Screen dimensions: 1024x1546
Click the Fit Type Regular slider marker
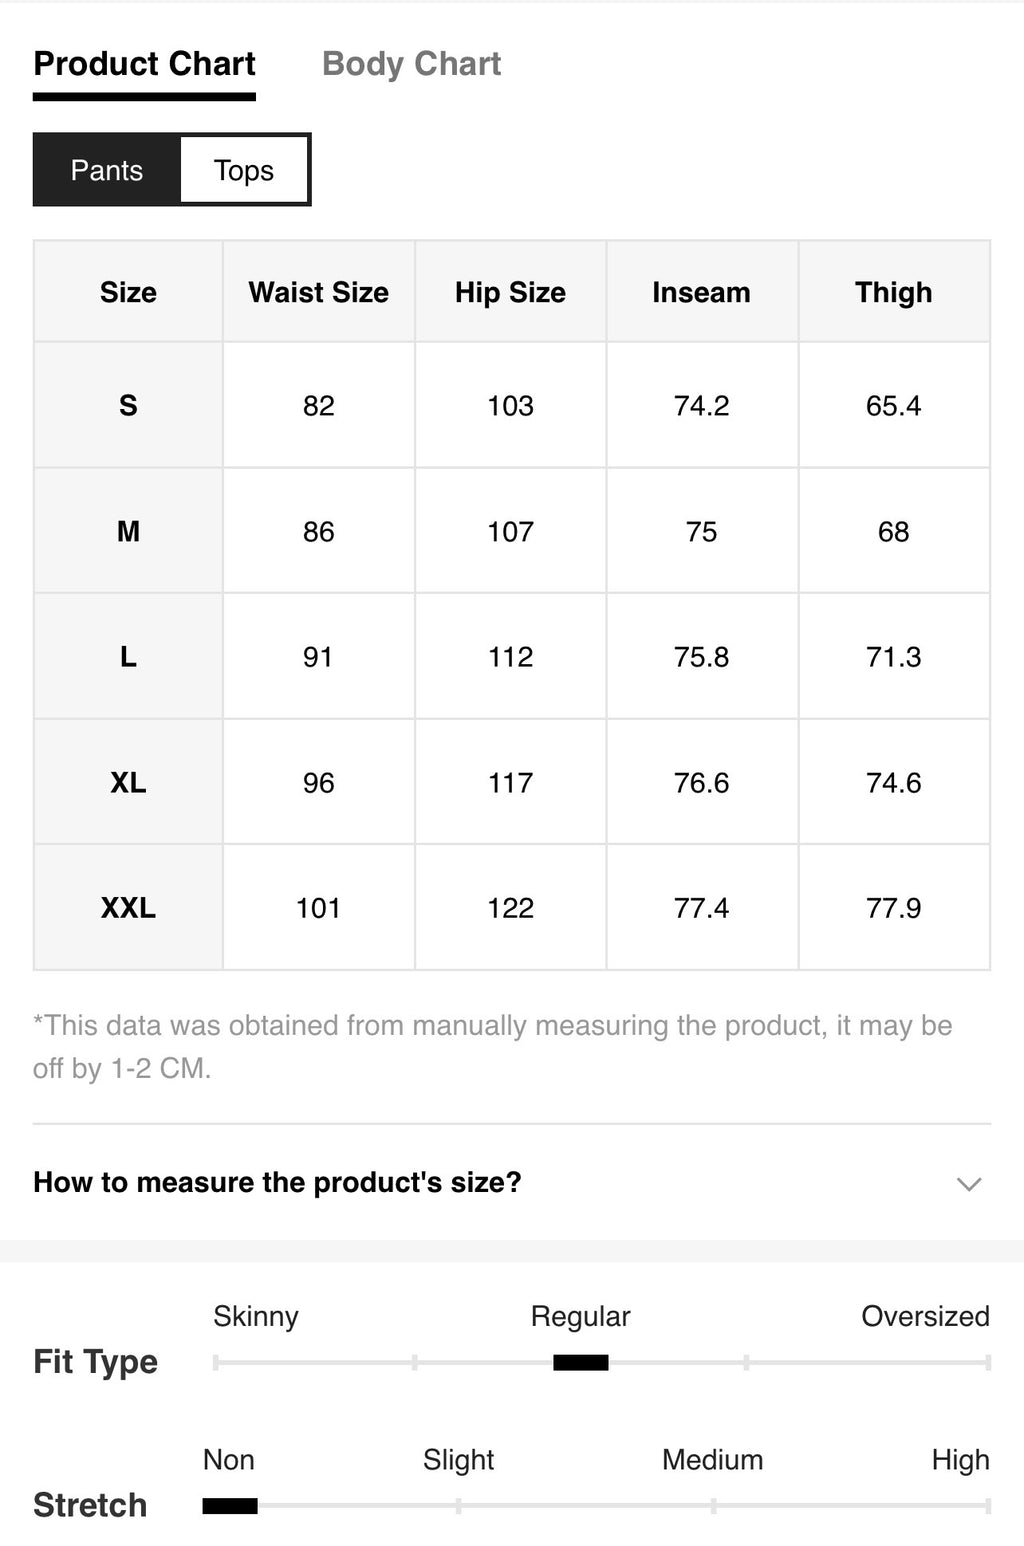[581, 1362]
